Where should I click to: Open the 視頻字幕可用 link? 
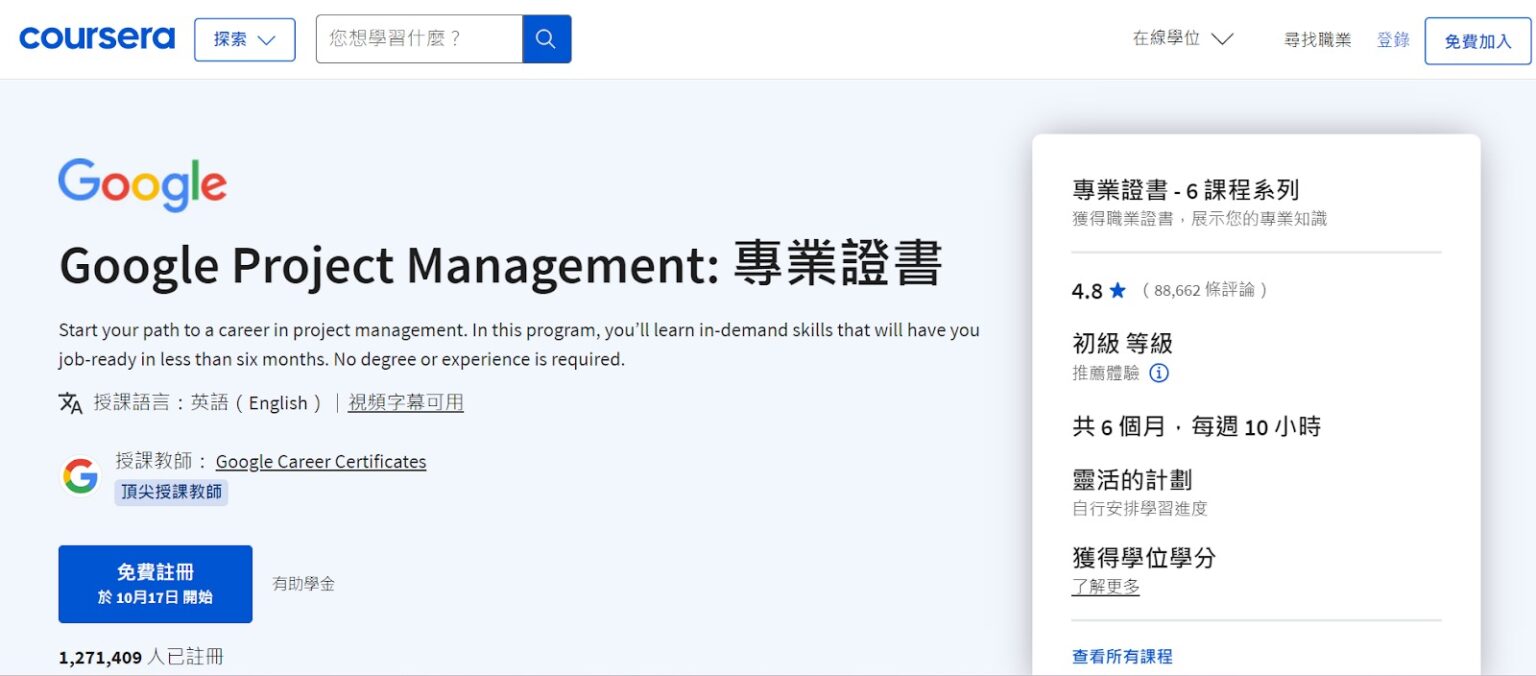pos(405,403)
